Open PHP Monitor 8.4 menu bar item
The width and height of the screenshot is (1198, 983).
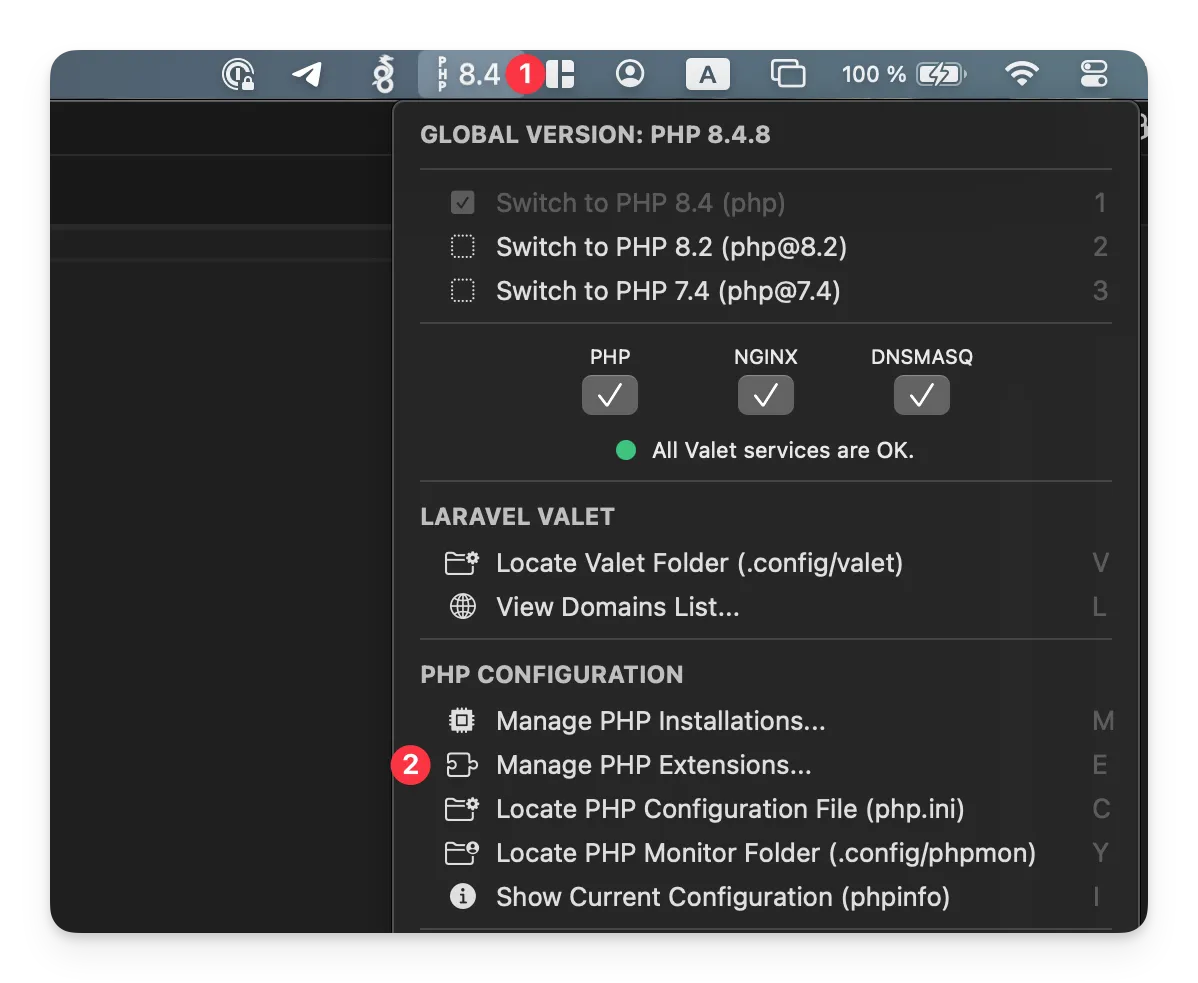coord(469,74)
